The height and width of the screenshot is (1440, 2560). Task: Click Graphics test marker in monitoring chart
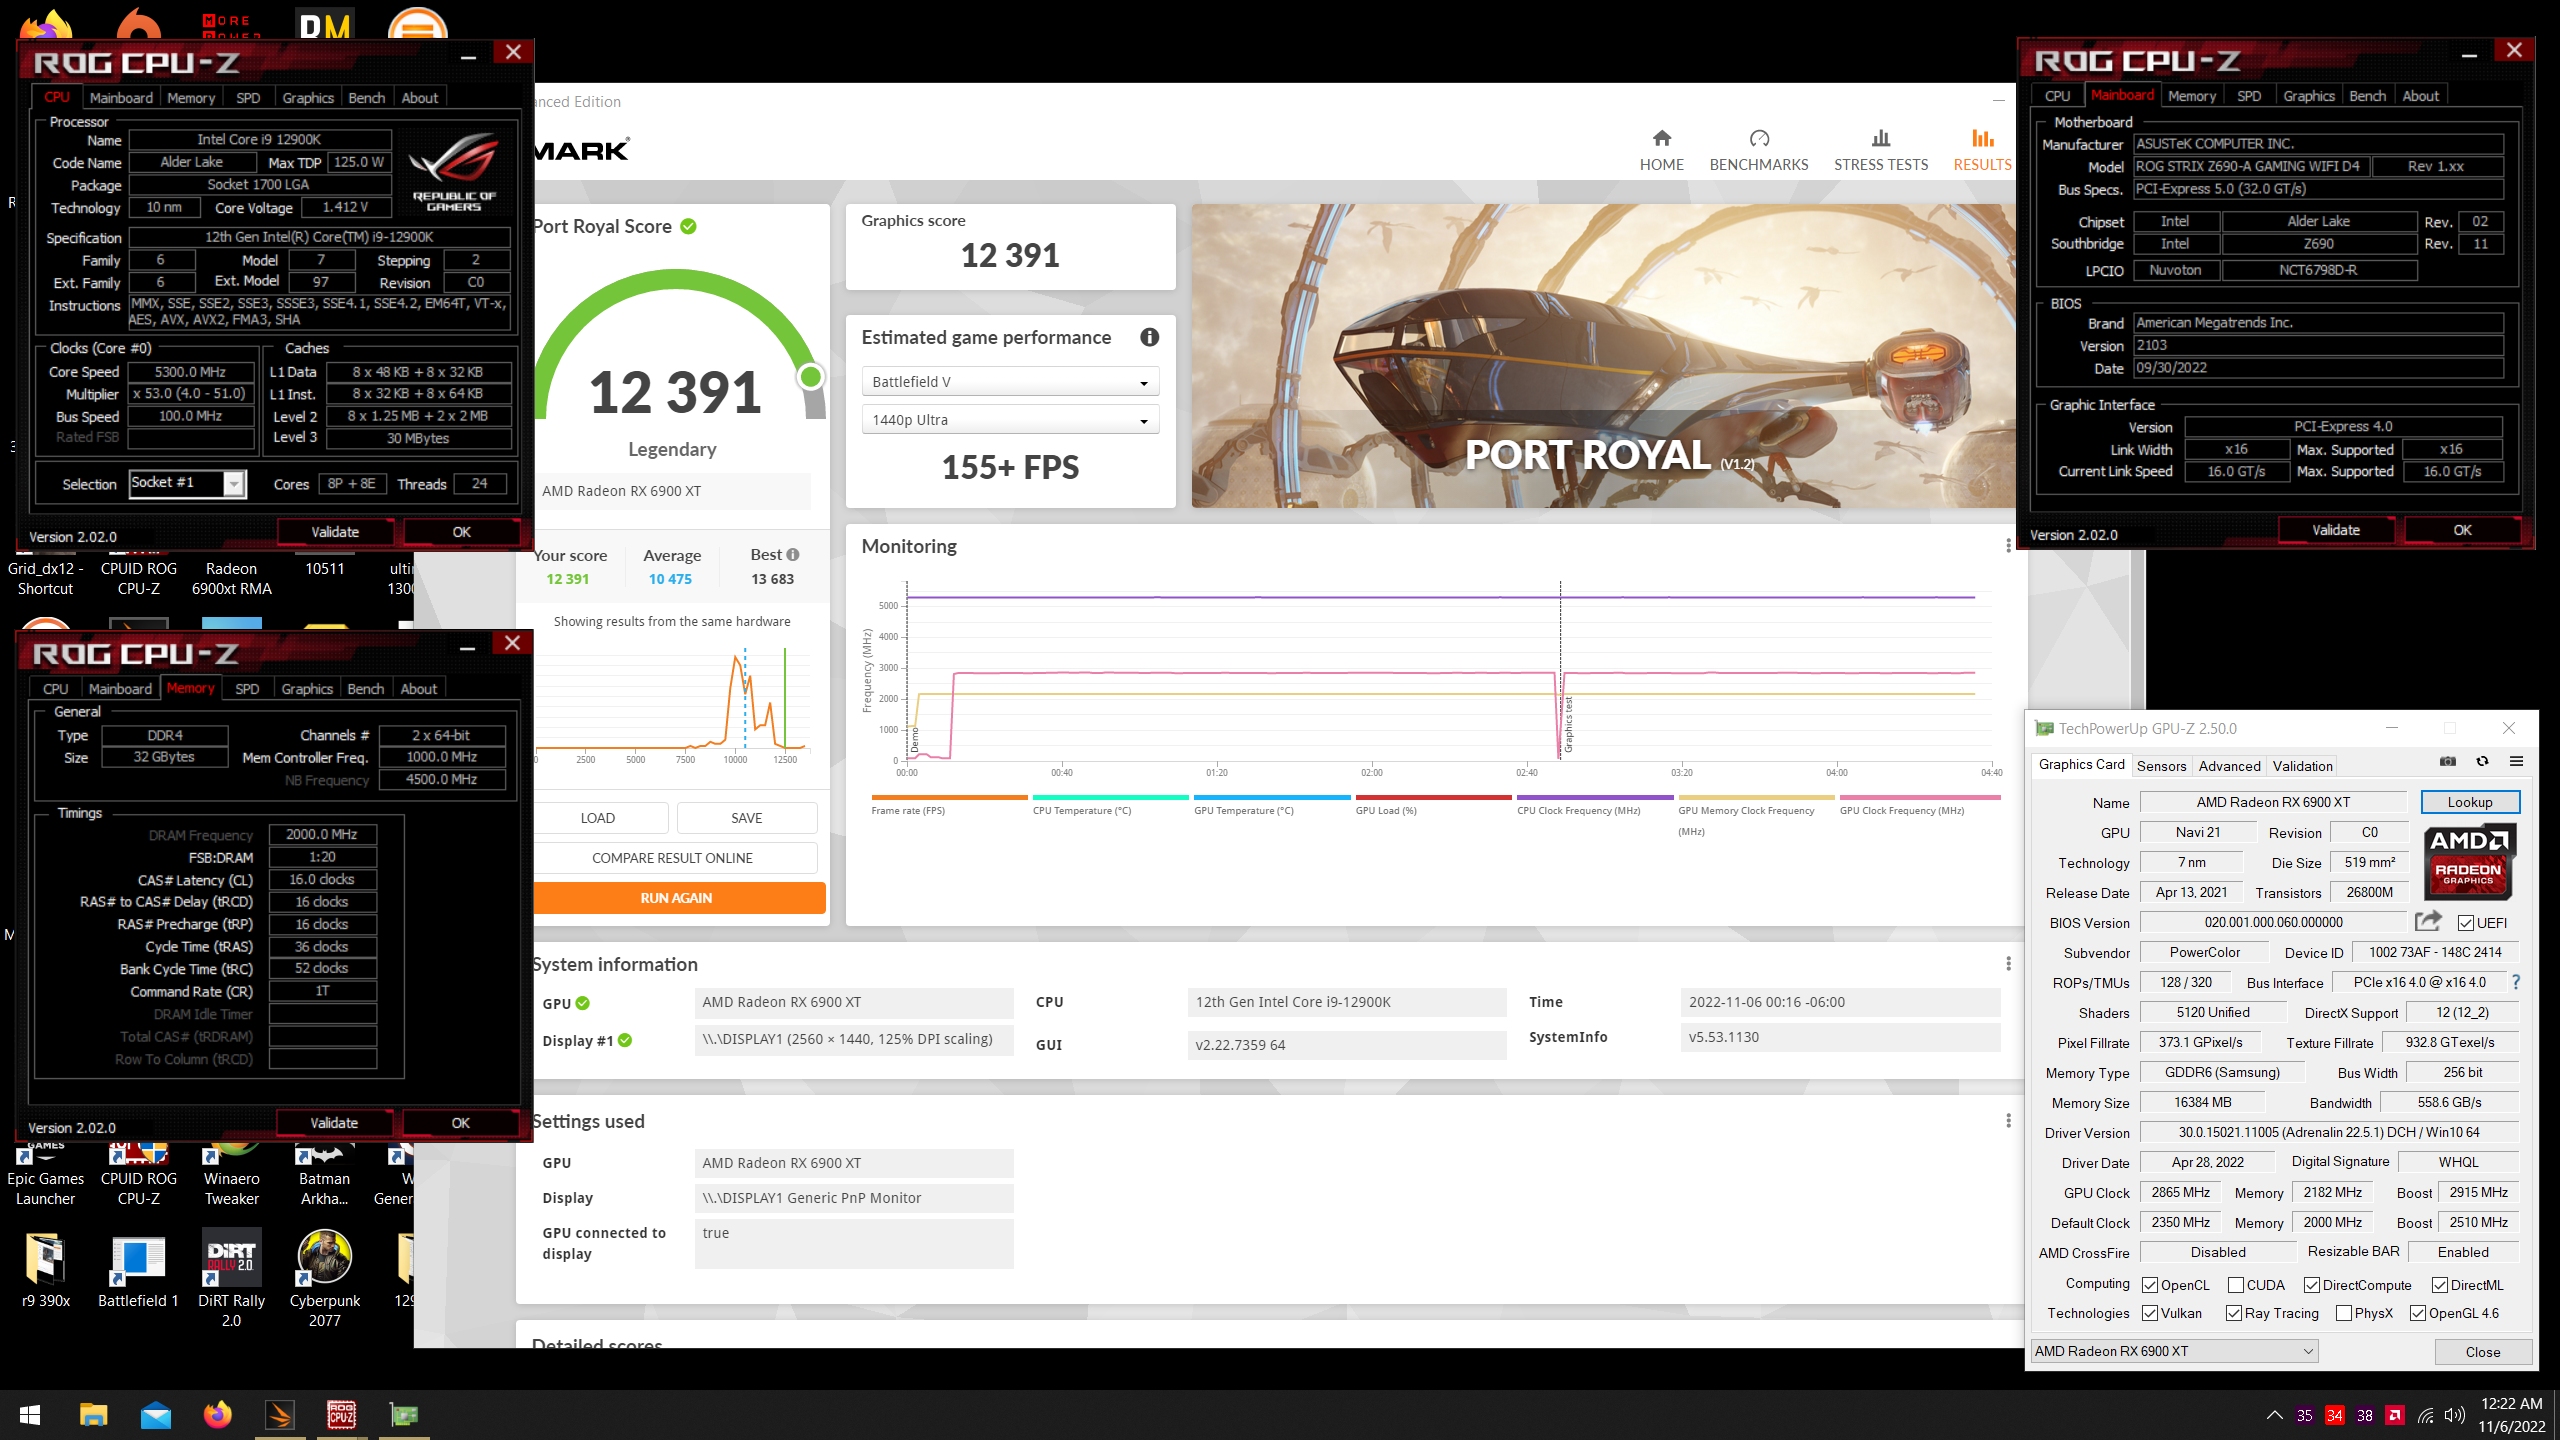click(x=1568, y=724)
